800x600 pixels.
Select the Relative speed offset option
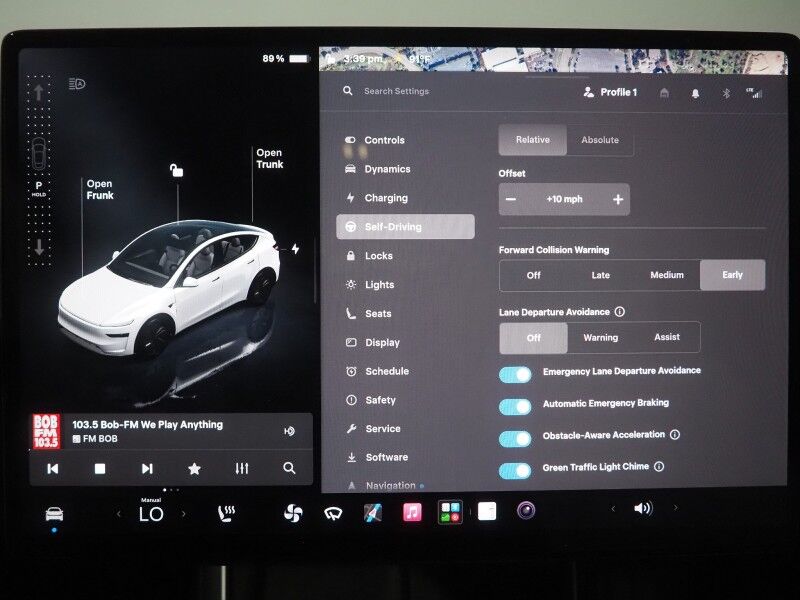pyautogui.click(x=532, y=140)
